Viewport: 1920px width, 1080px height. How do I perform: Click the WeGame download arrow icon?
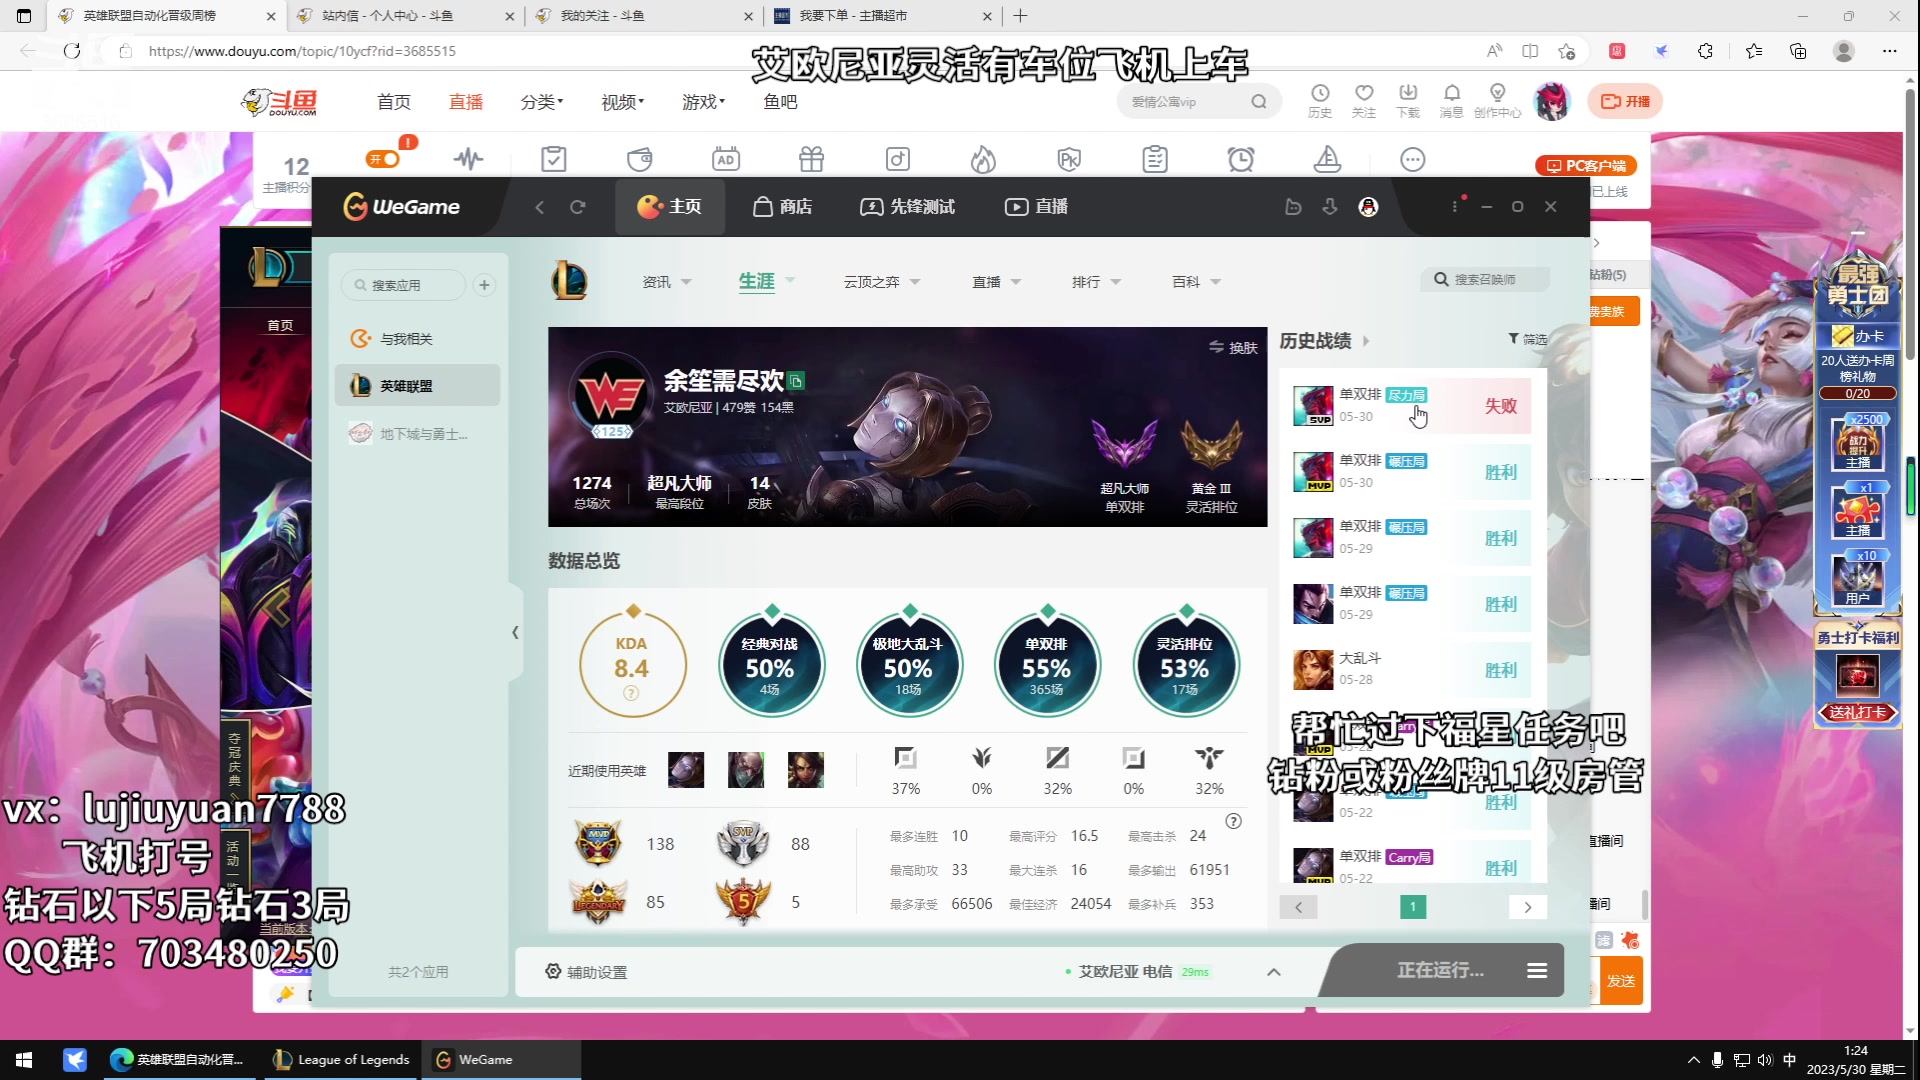[1330, 207]
